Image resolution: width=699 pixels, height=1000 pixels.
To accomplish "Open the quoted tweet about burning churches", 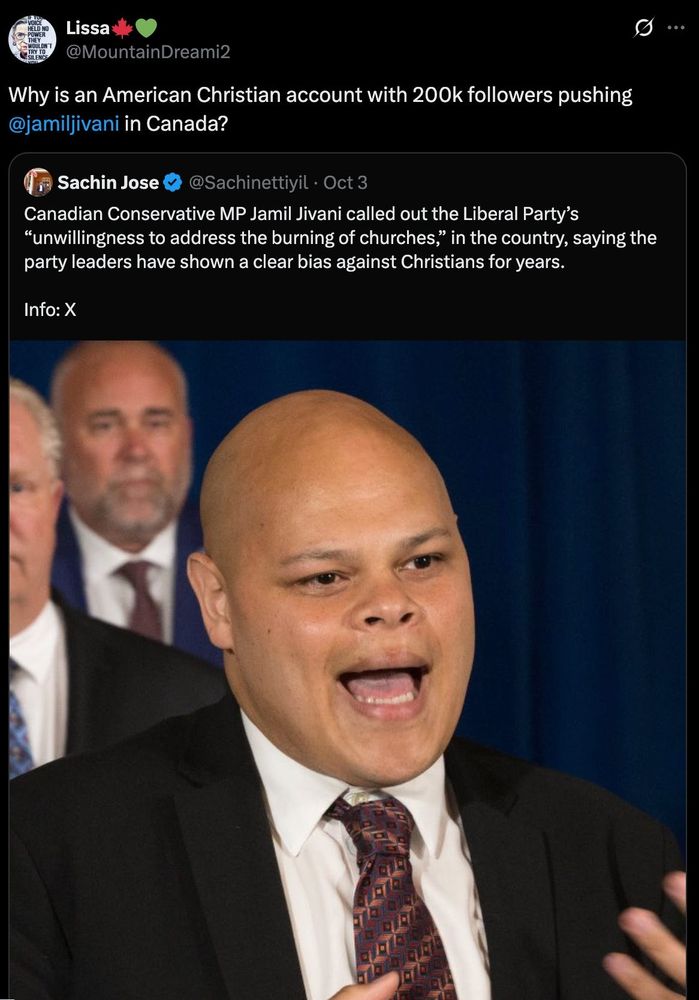I will (x=348, y=574).
